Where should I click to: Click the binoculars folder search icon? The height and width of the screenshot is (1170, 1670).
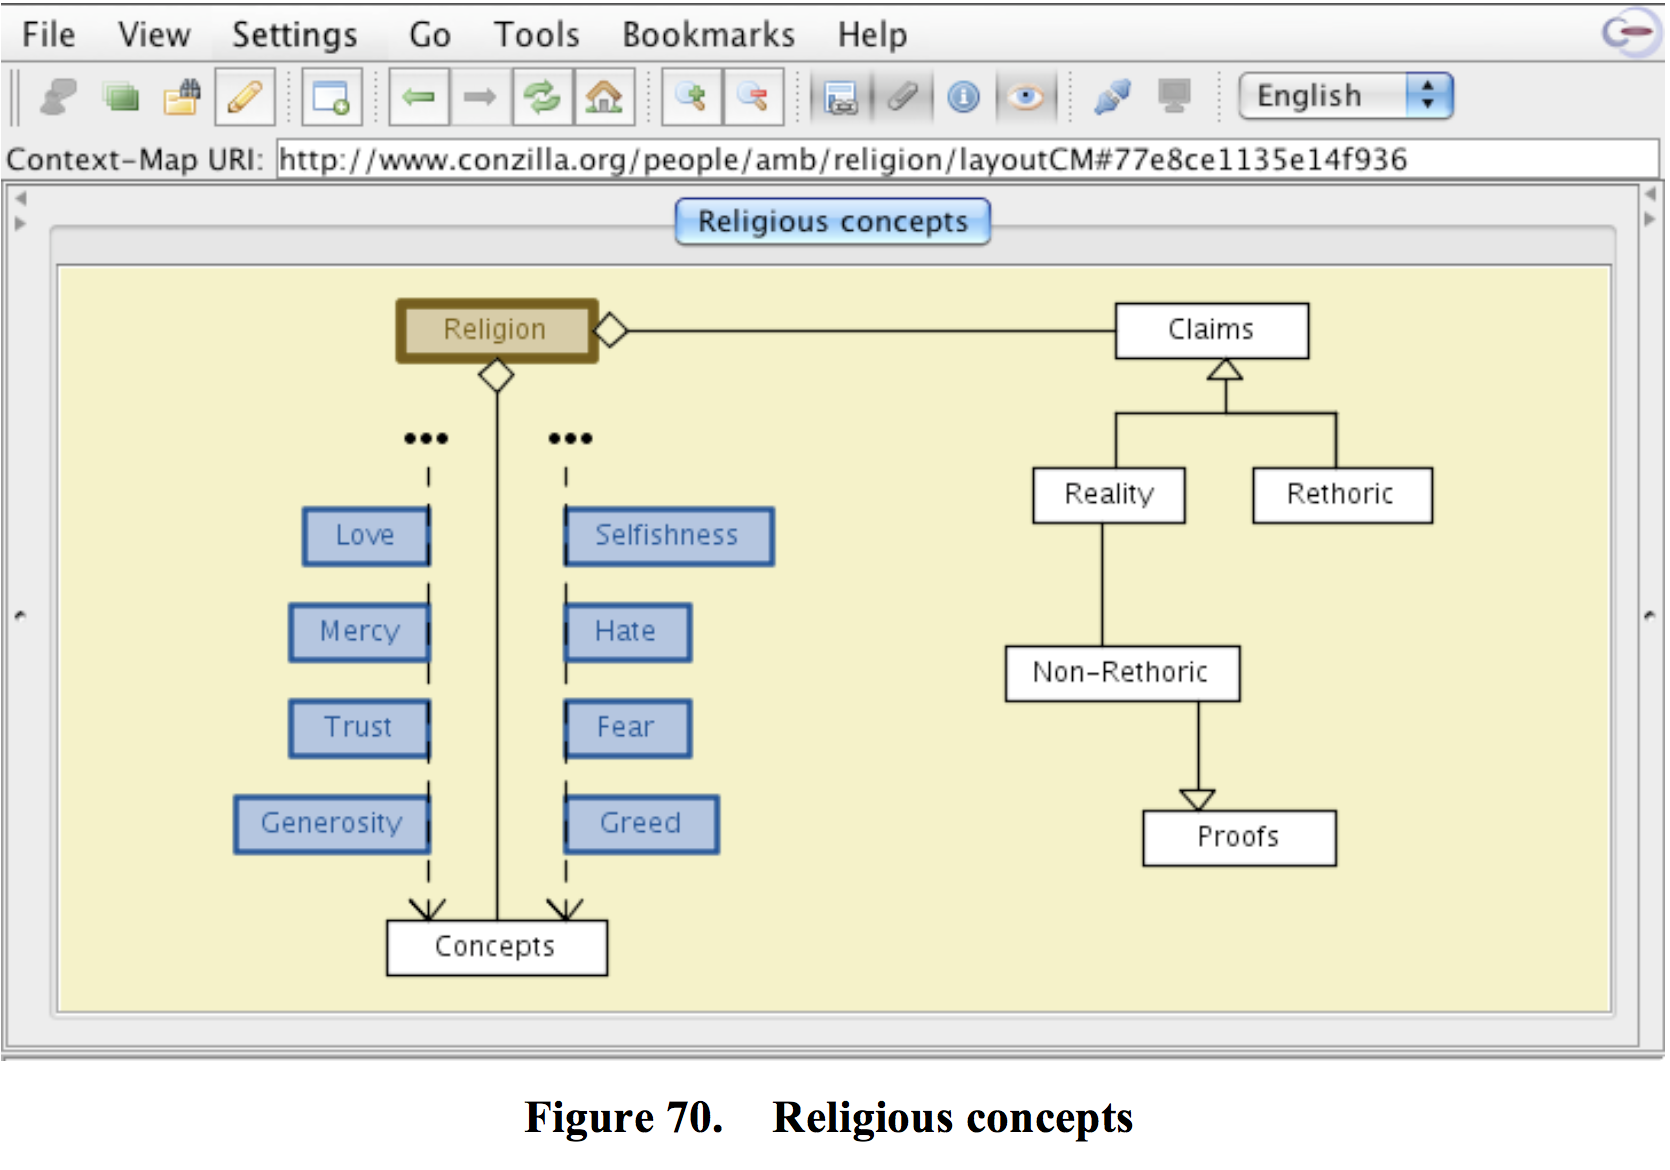(x=182, y=97)
